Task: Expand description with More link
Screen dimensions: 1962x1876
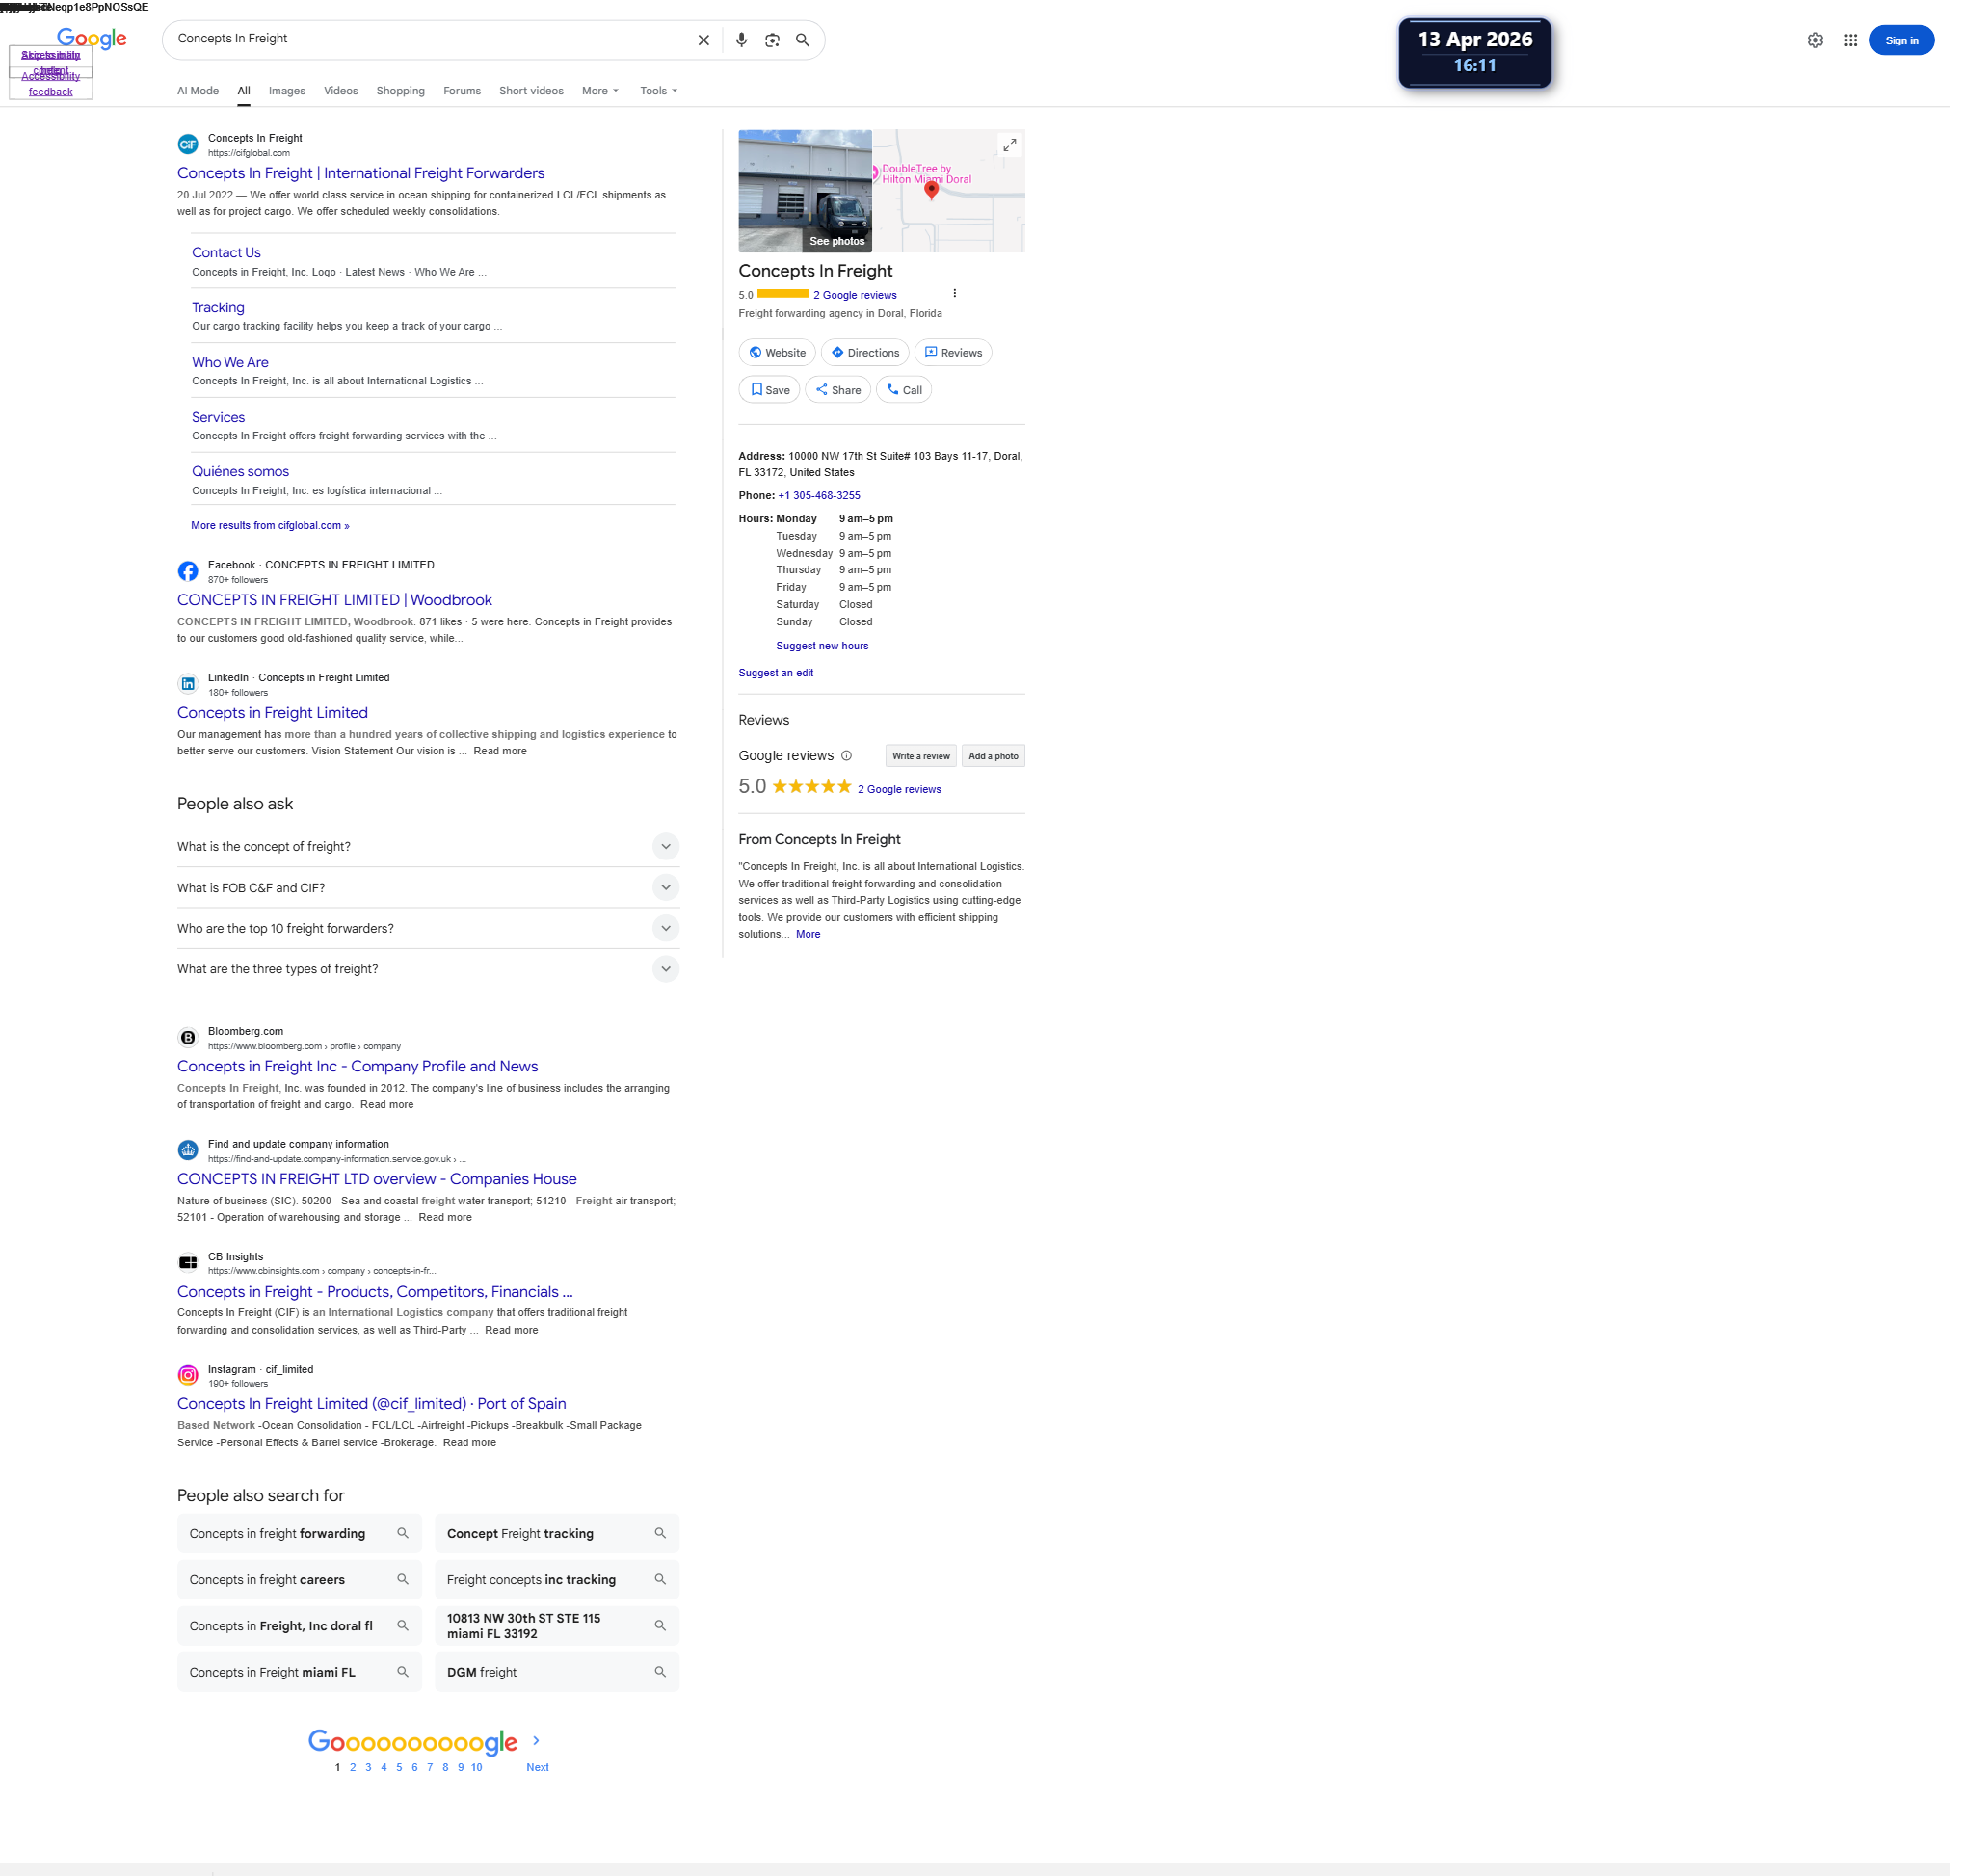Action: [x=808, y=934]
